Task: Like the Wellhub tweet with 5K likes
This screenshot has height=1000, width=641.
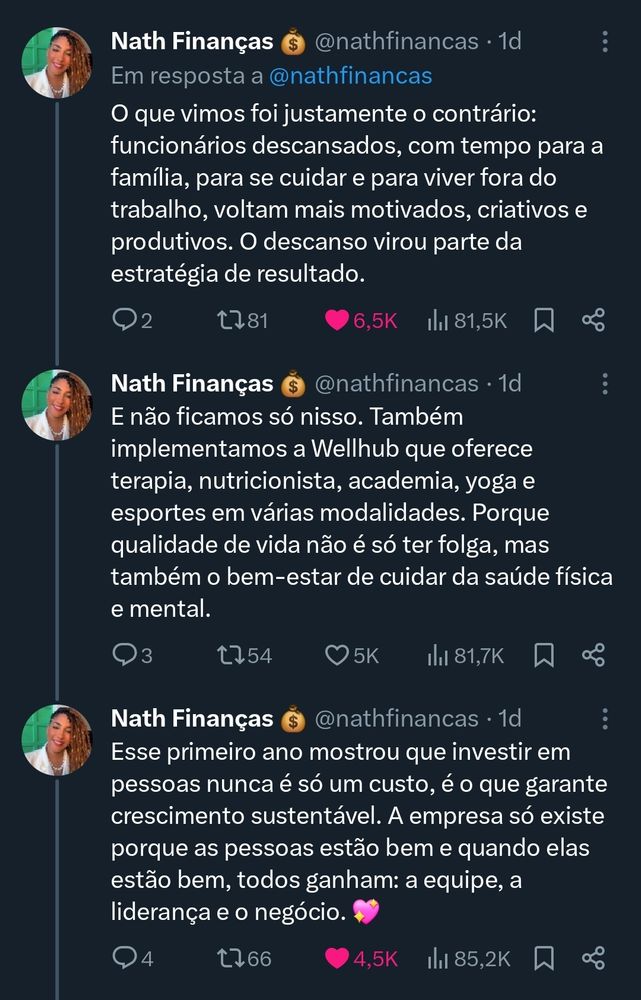Action: (x=337, y=655)
